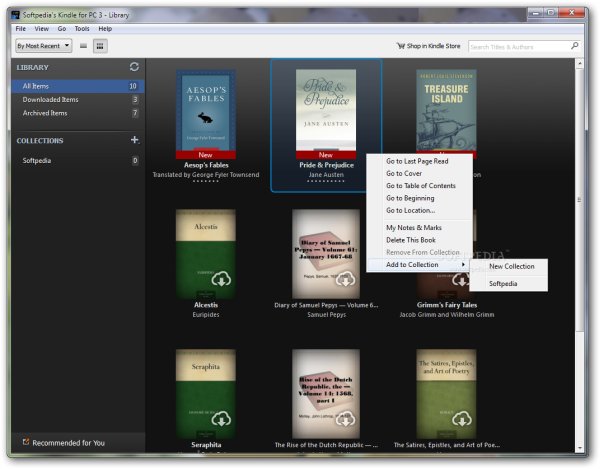This screenshot has height=469, width=600.
Task: Open the Softpedia collection in sidebar
Action: (x=39, y=161)
